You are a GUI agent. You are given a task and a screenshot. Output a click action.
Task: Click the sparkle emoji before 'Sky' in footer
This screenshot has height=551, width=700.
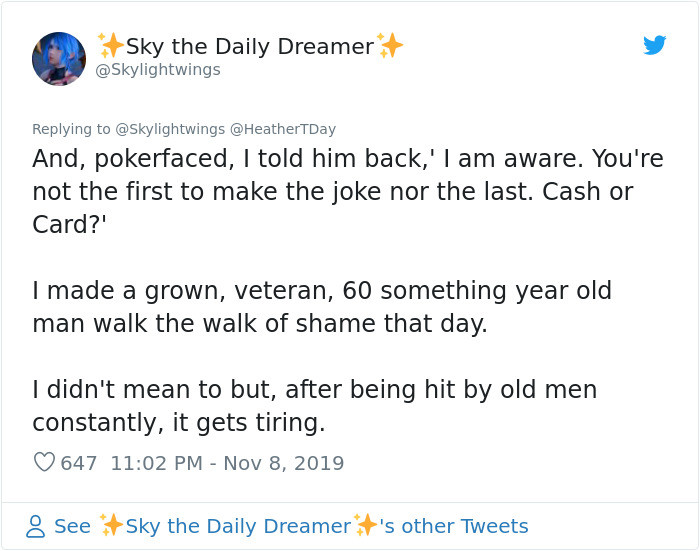click(x=111, y=526)
